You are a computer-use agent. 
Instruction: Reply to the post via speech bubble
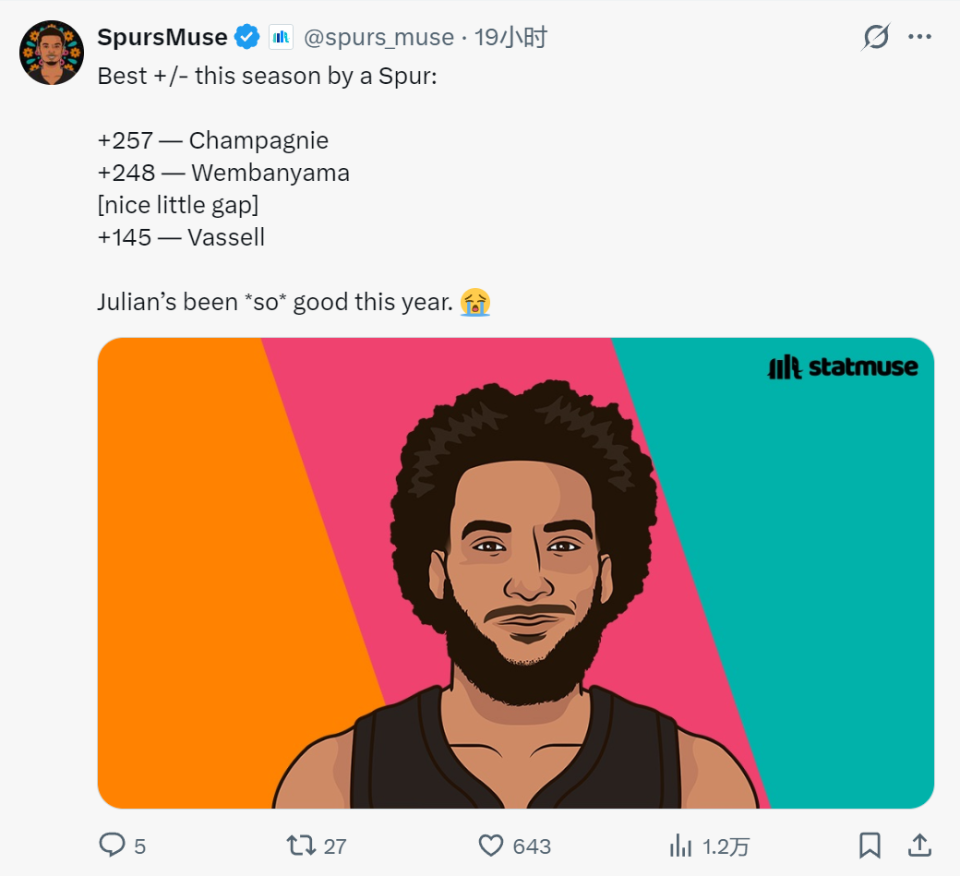click(x=111, y=846)
